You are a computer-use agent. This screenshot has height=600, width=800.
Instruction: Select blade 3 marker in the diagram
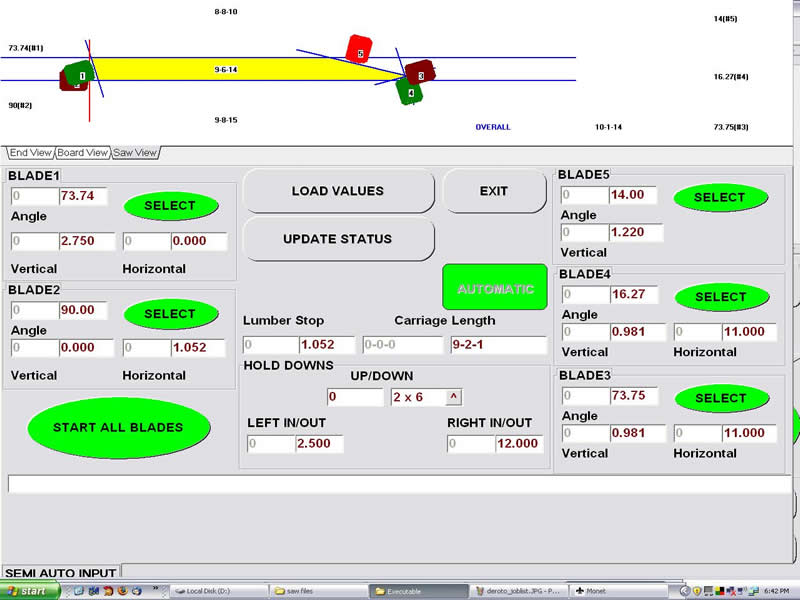[421, 76]
